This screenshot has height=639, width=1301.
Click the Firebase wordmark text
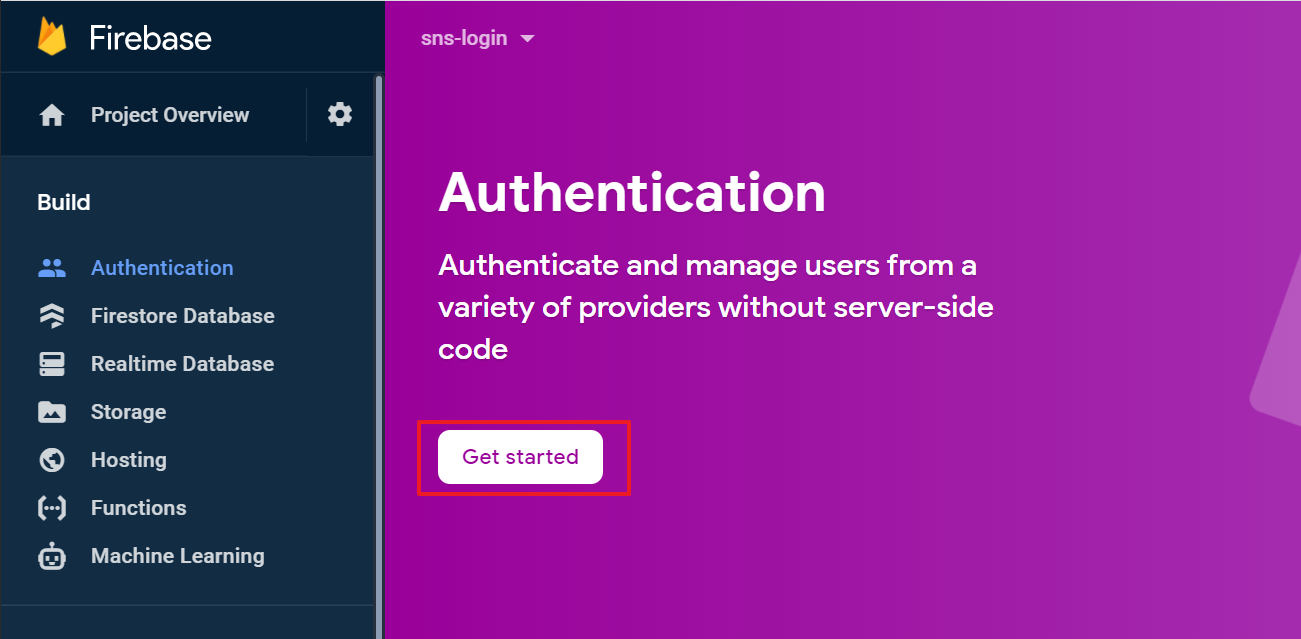pyautogui.click(x=150, y=38)
